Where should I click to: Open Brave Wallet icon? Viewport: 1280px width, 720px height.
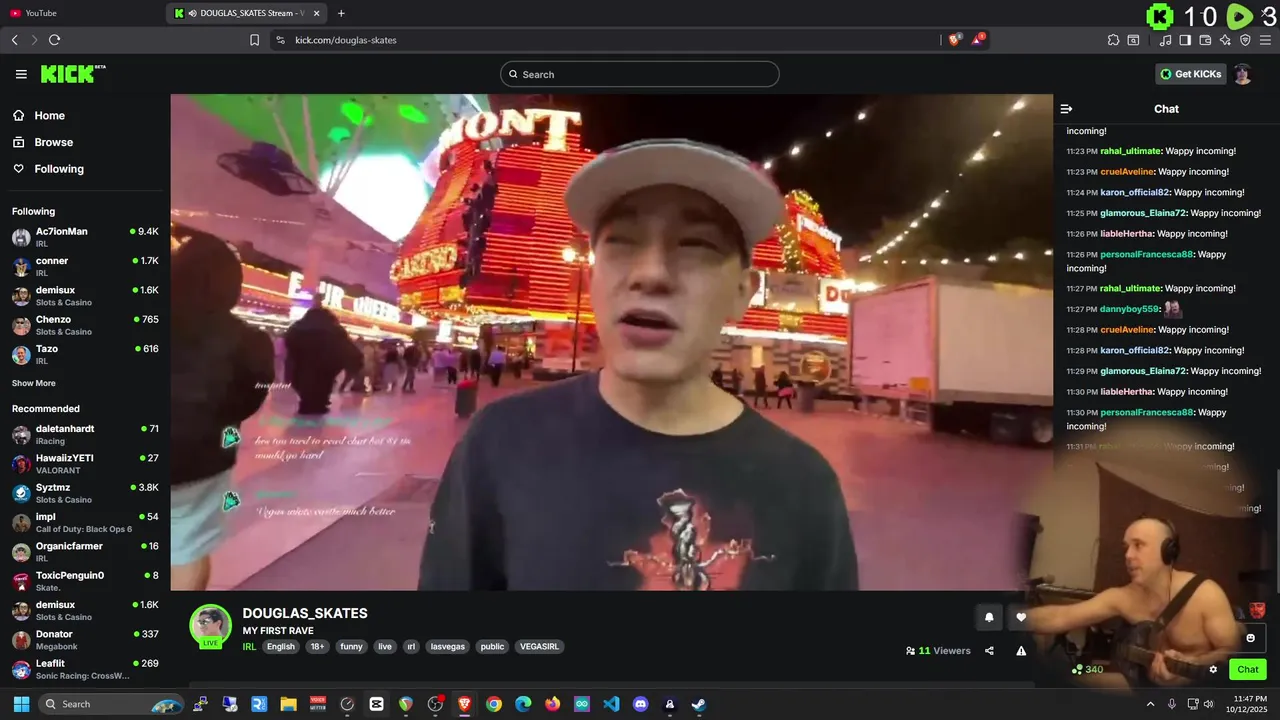1205,40
